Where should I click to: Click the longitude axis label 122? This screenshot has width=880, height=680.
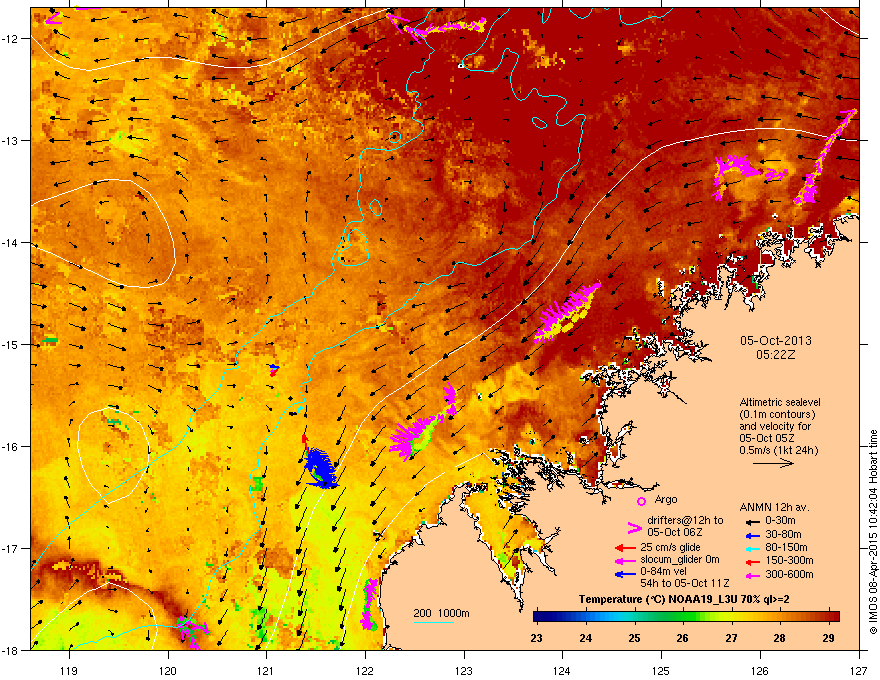click(x=365, y=670)
